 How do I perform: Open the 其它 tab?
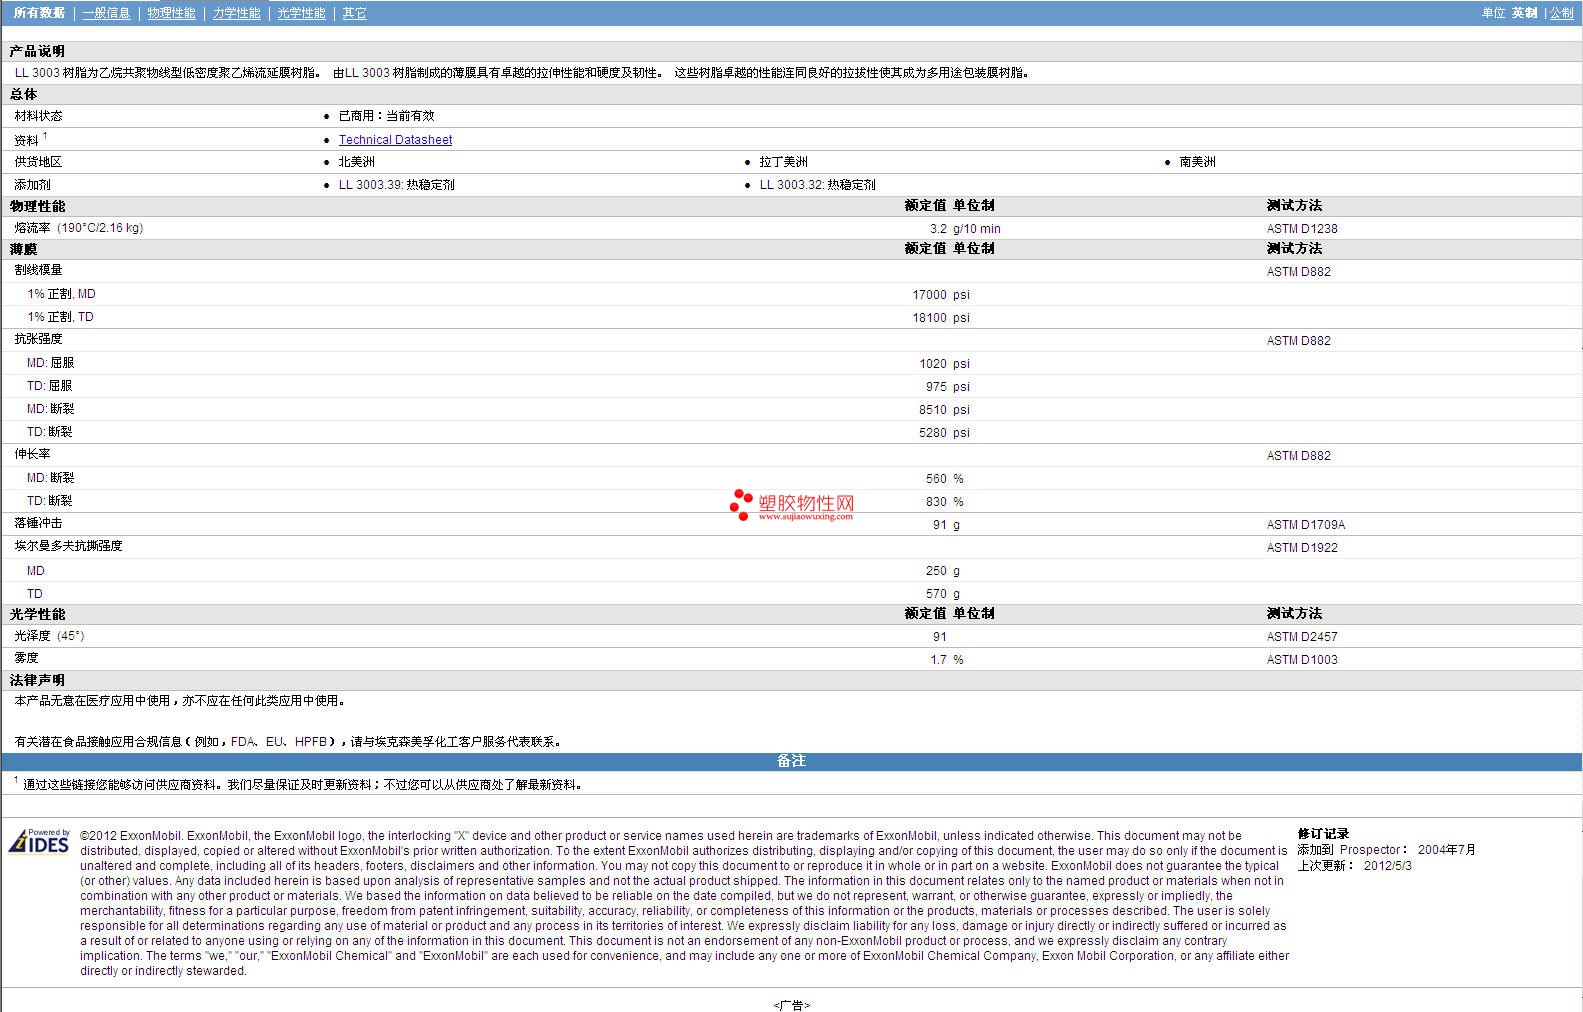(x=354, y=13)
